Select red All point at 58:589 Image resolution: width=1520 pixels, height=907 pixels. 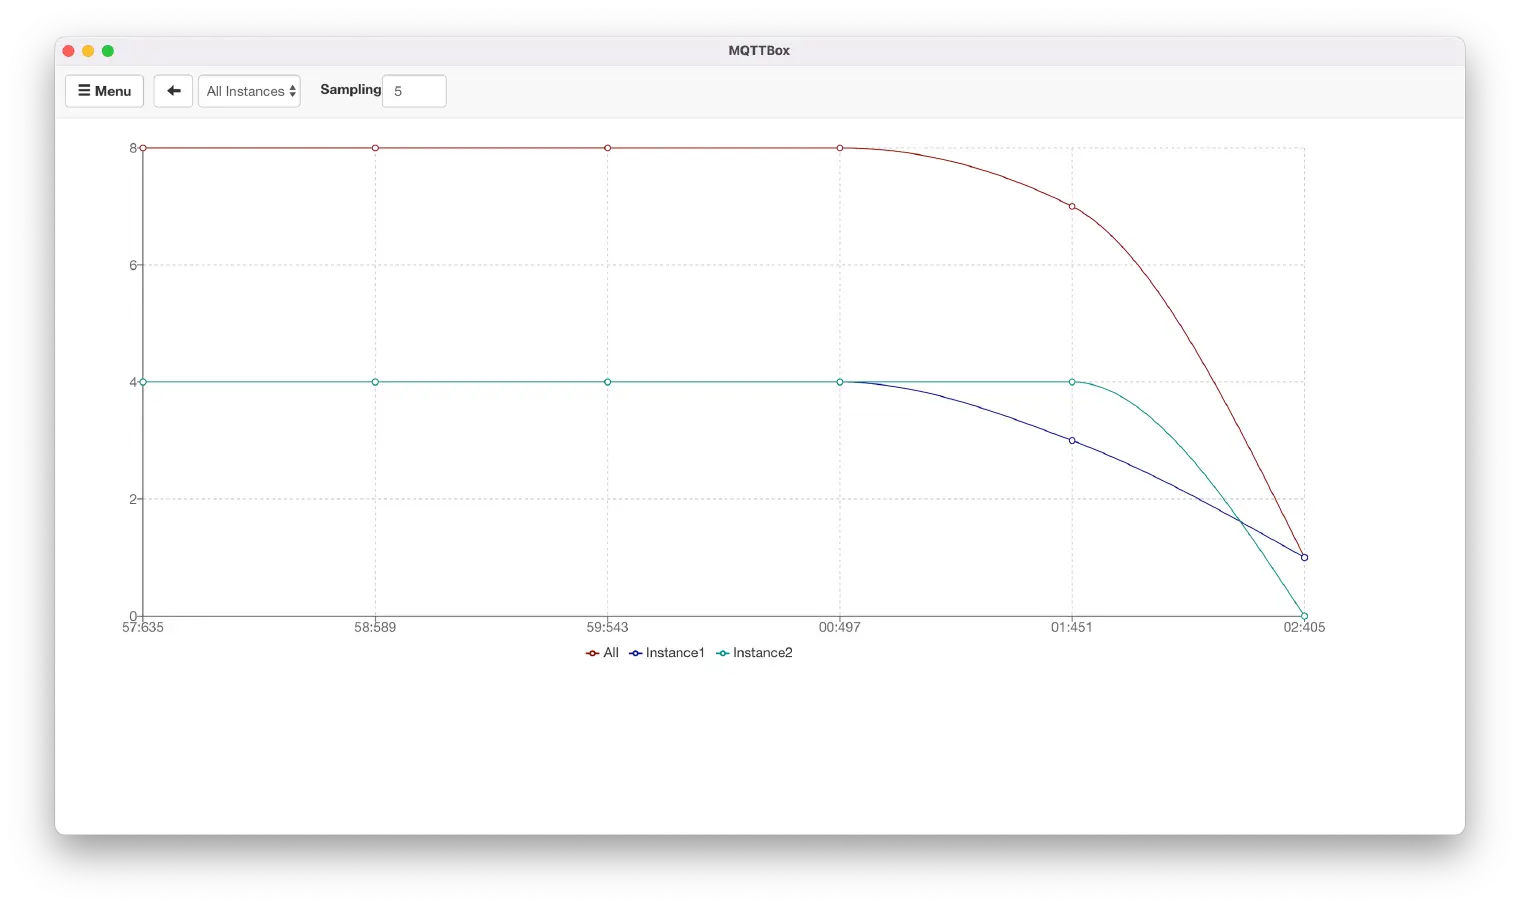[x=375, y=148]
